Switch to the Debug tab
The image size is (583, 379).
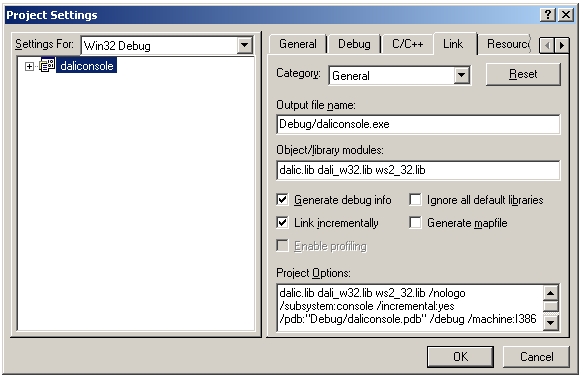(354, 44)
